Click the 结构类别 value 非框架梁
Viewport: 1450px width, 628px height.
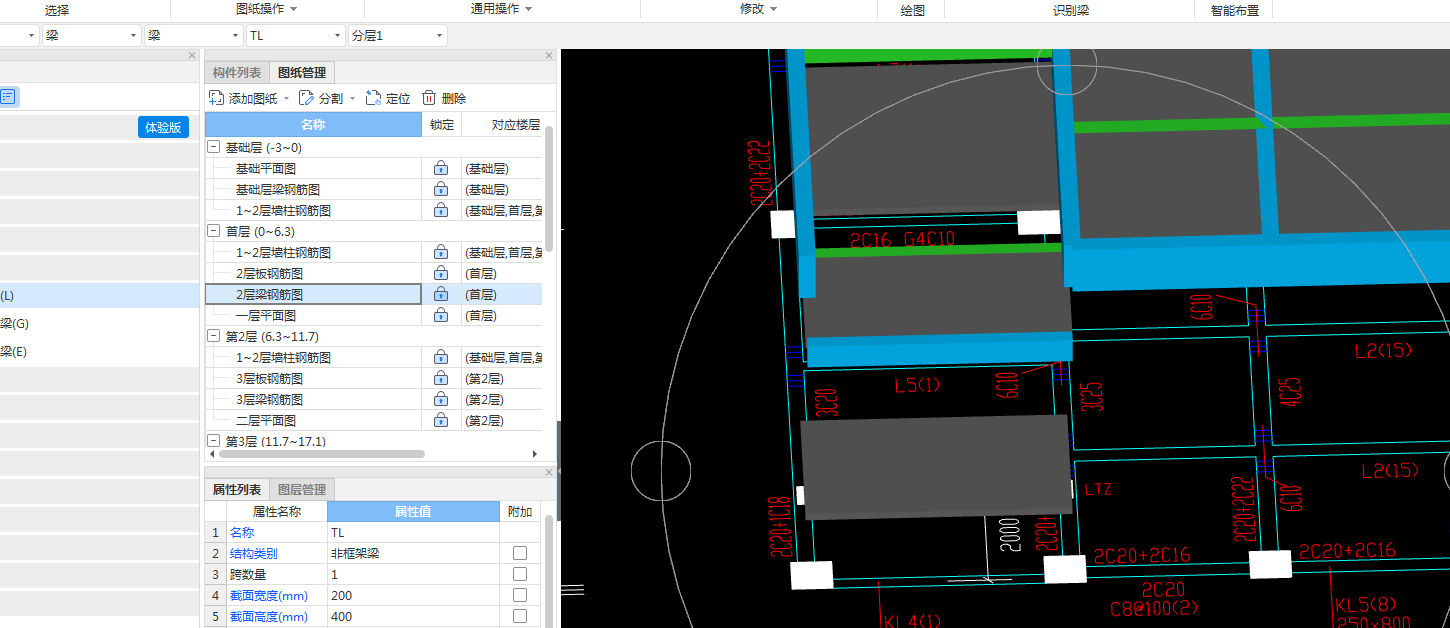(x=413, y=553)
